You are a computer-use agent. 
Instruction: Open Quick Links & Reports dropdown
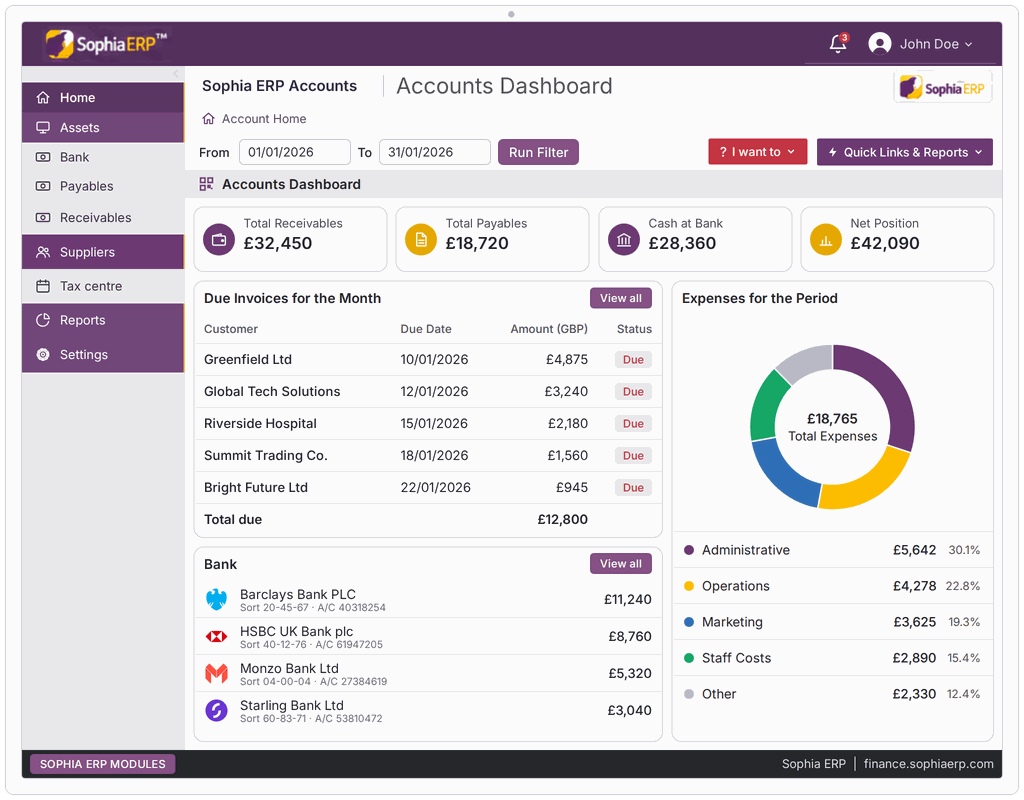[904, 152]
